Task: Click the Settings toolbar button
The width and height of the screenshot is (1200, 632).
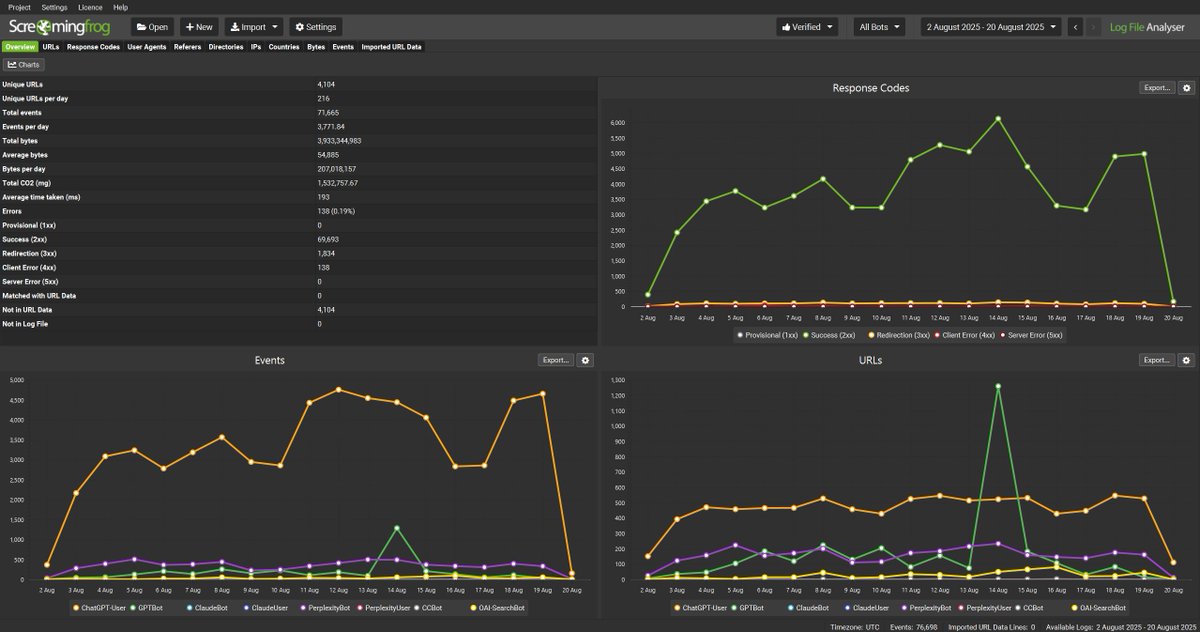Action: click(x=315, y=27)
